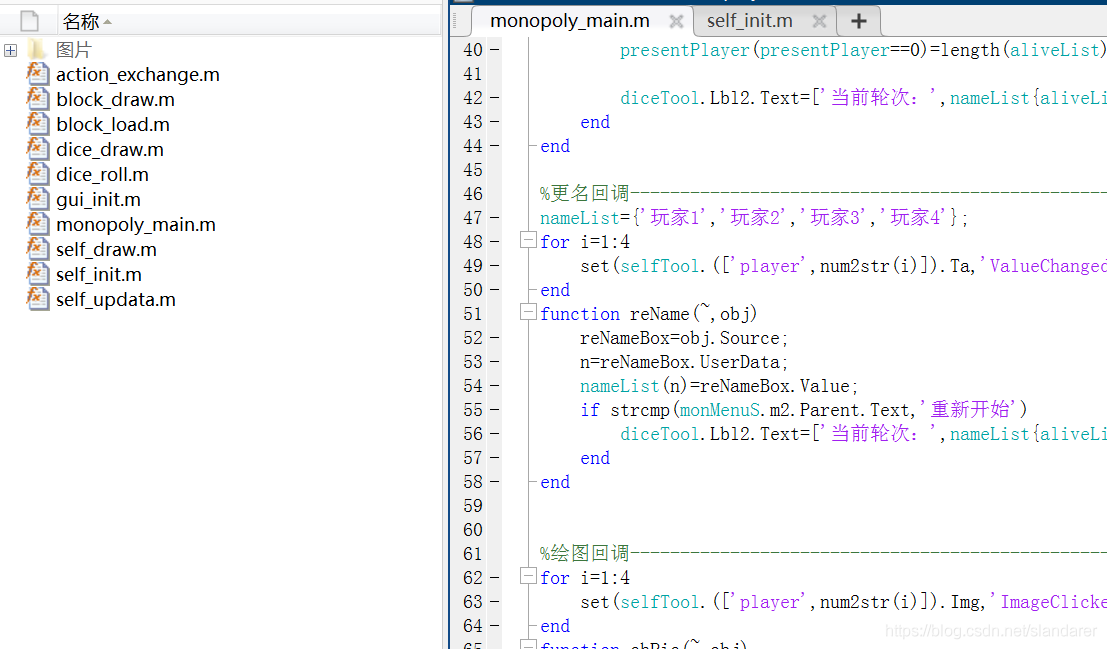Viewport: 1107px width, 649px height.
Task: Select action_exchange.m in file list
Action: point(138,74)
